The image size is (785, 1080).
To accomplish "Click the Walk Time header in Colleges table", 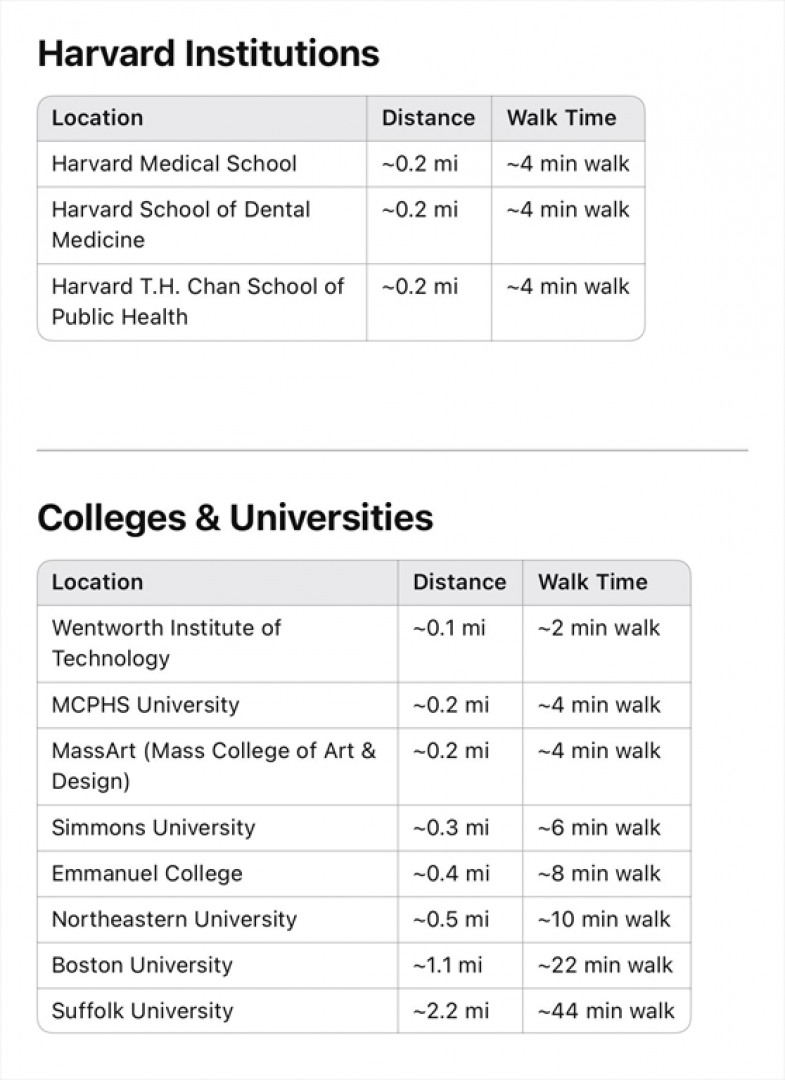I will click(x=592, y=582).
